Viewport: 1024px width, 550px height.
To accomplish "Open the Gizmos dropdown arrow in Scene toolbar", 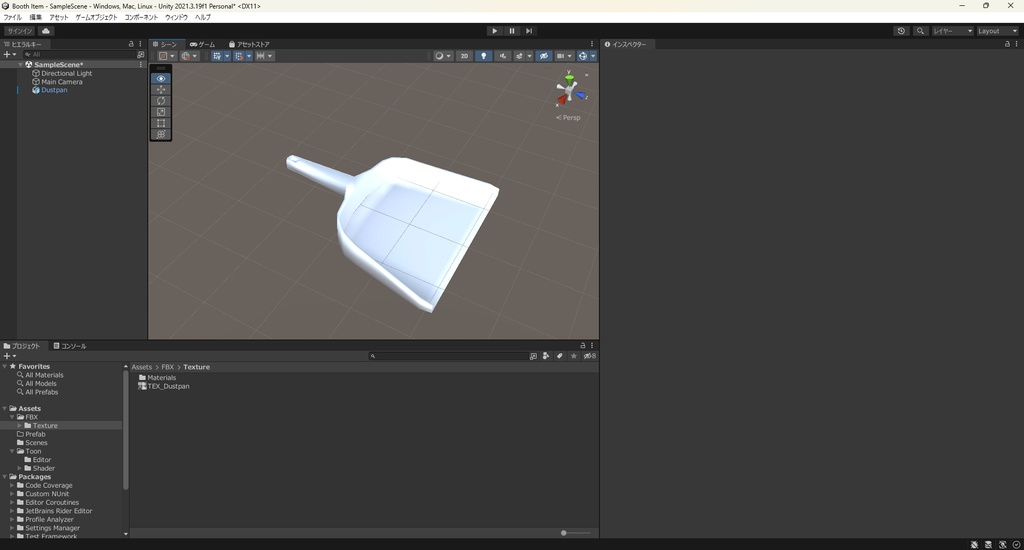I will [593, 56].
